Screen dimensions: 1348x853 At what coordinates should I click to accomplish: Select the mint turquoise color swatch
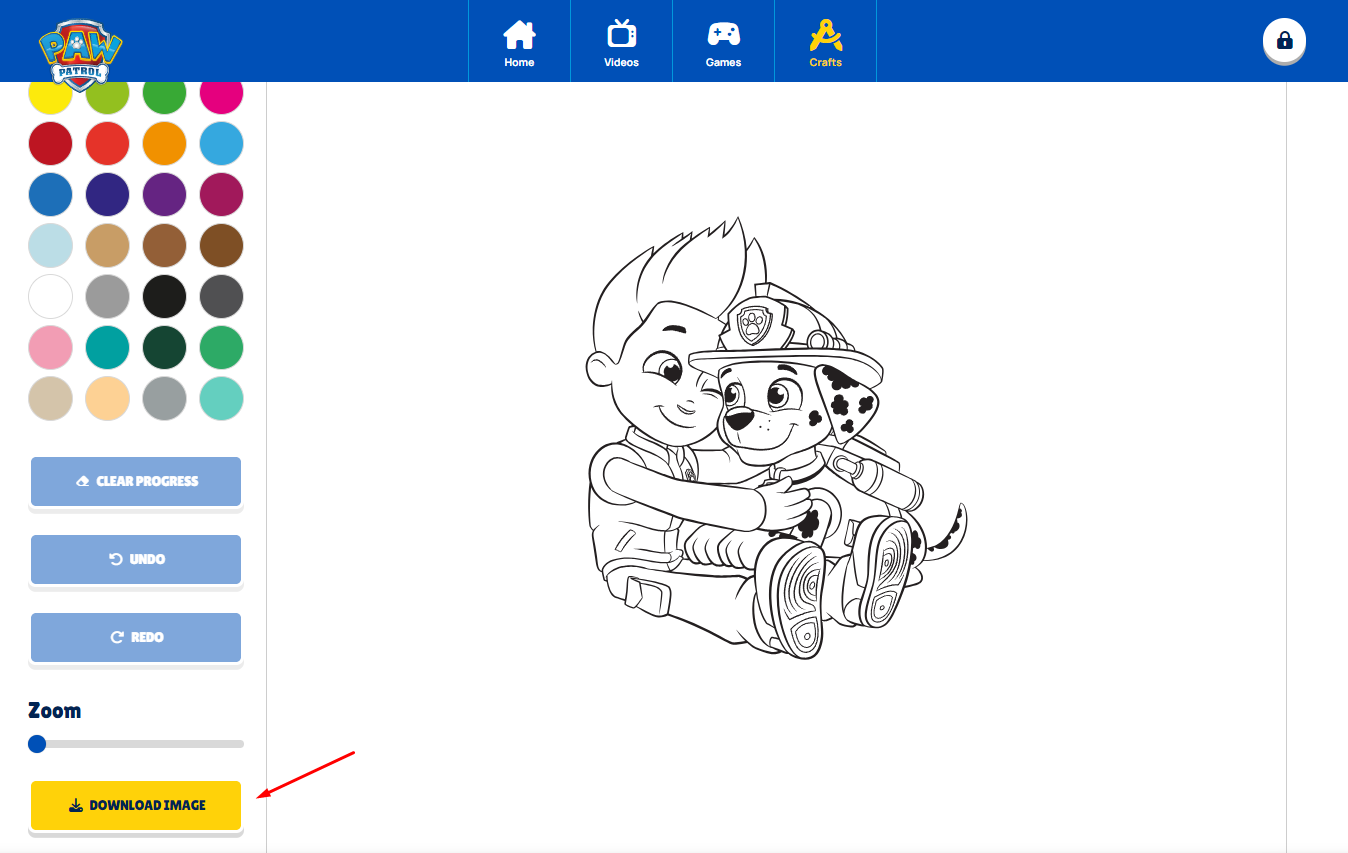pos(222,399)
